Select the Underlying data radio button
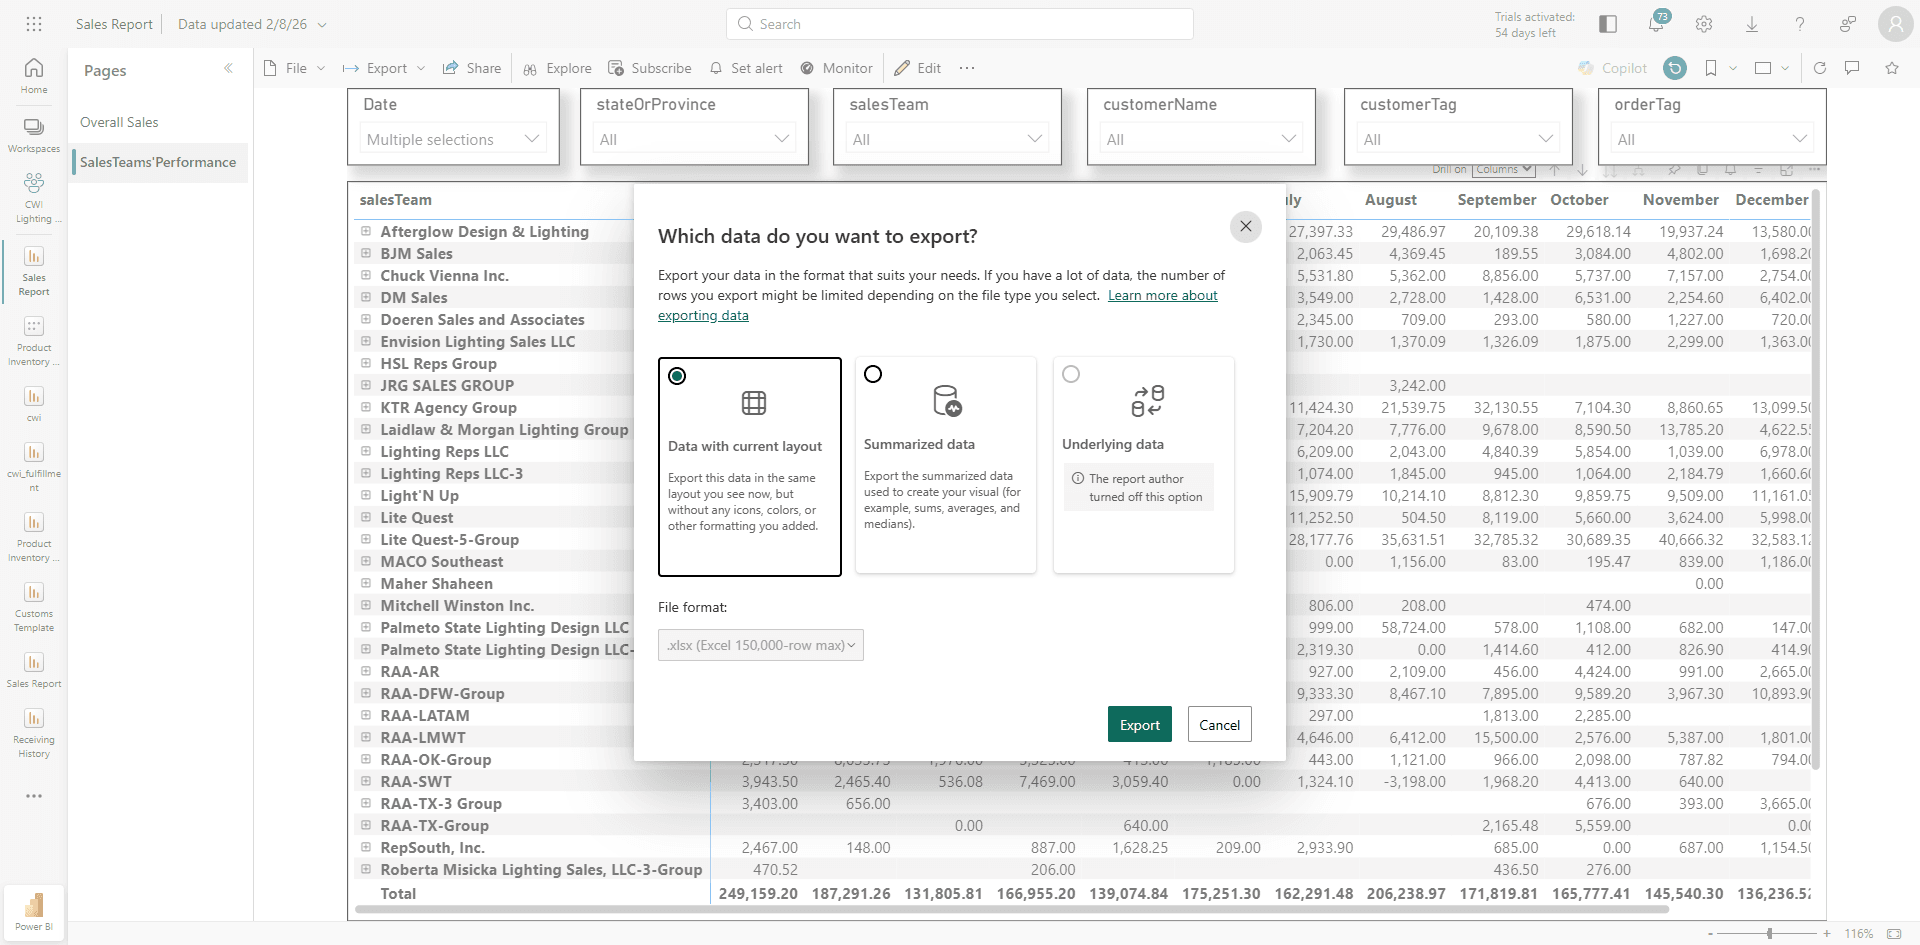 point(1071,374)
